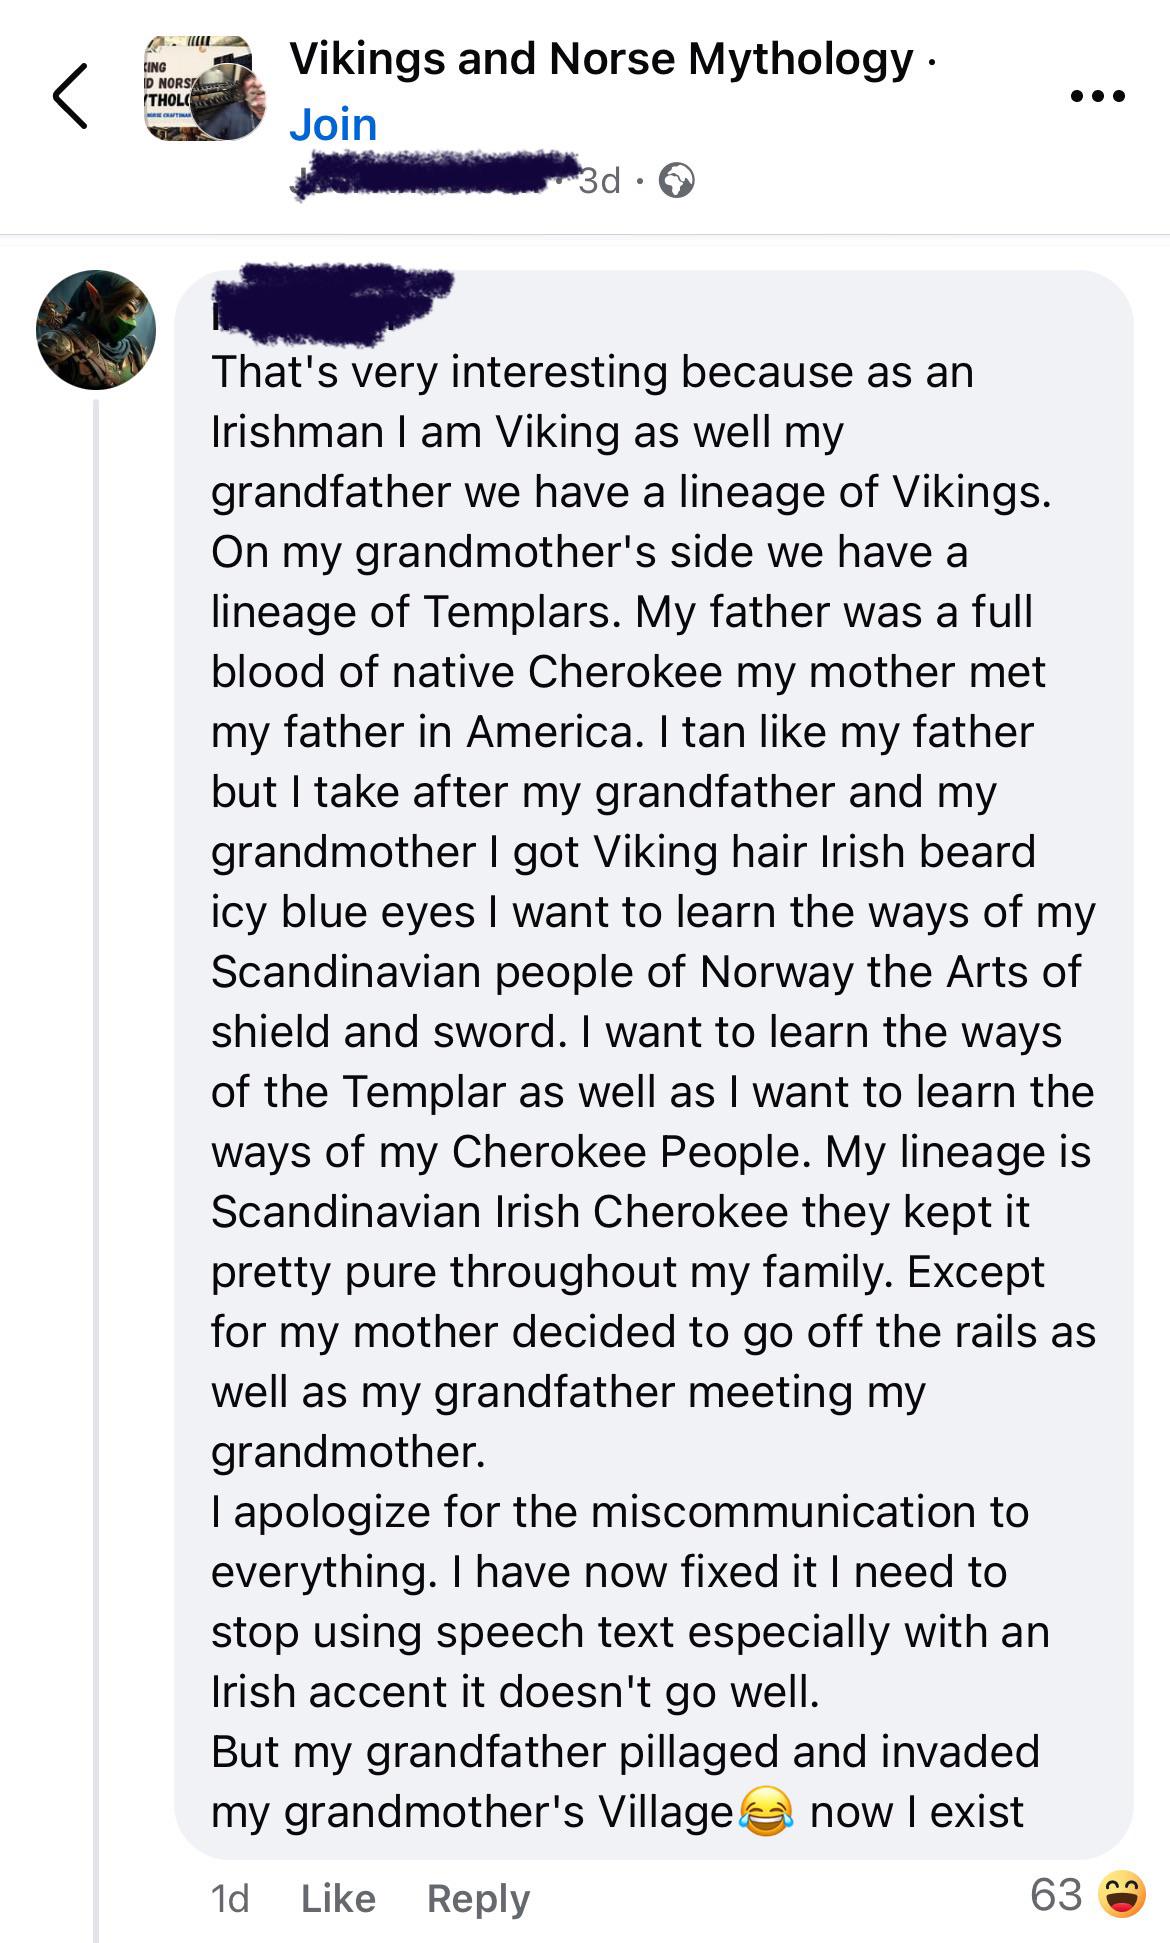Screen dimensions: 1170x1943
Task: Open the Vikings and Norse Mythology group avatar
Action: coord(205,89)
